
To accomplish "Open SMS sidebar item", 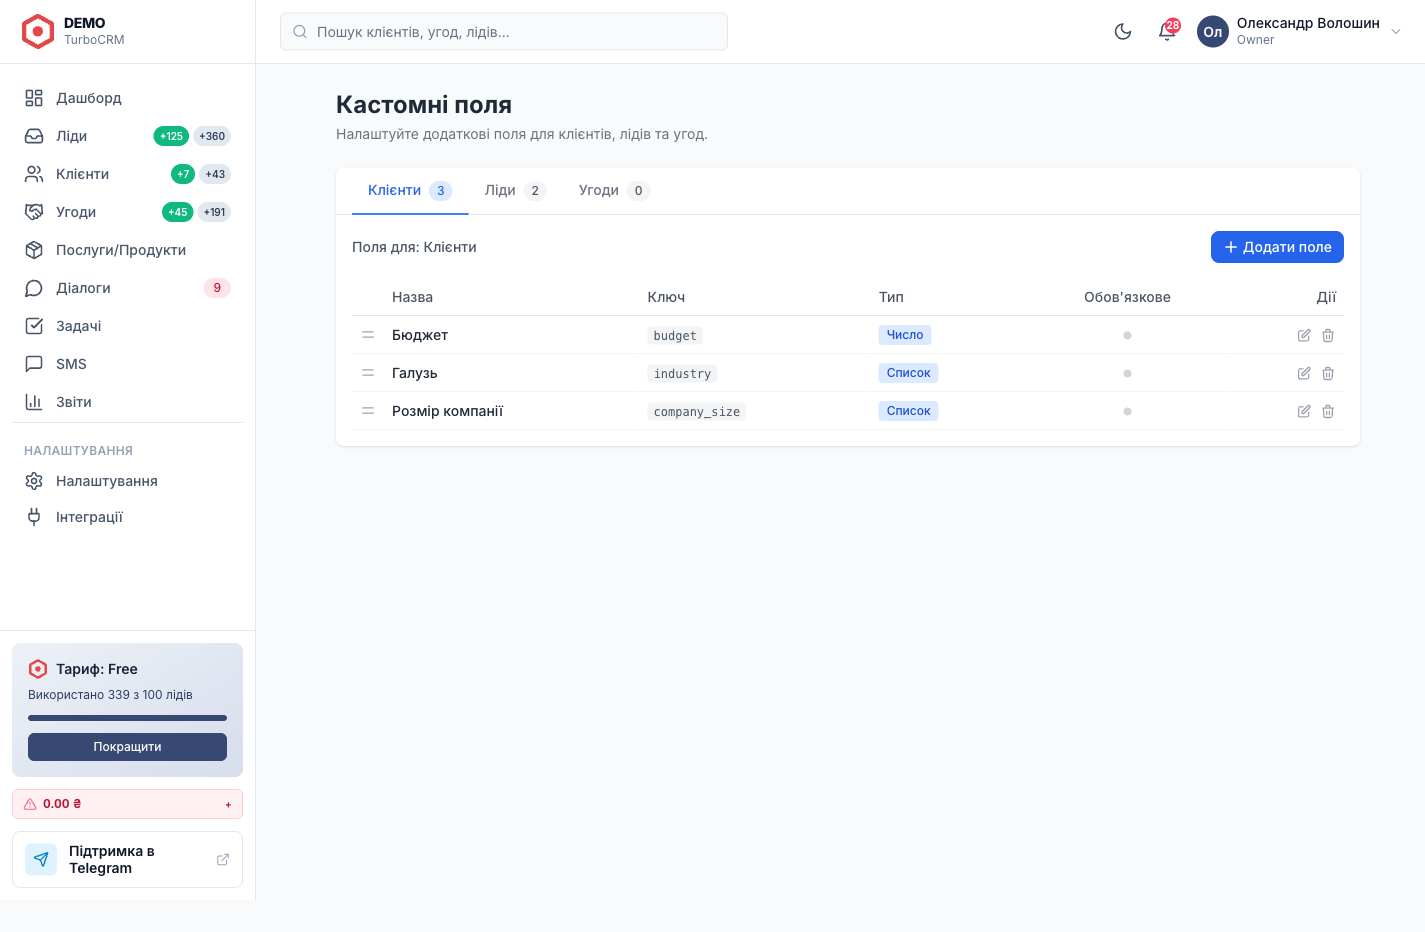I will pos(127,364).
